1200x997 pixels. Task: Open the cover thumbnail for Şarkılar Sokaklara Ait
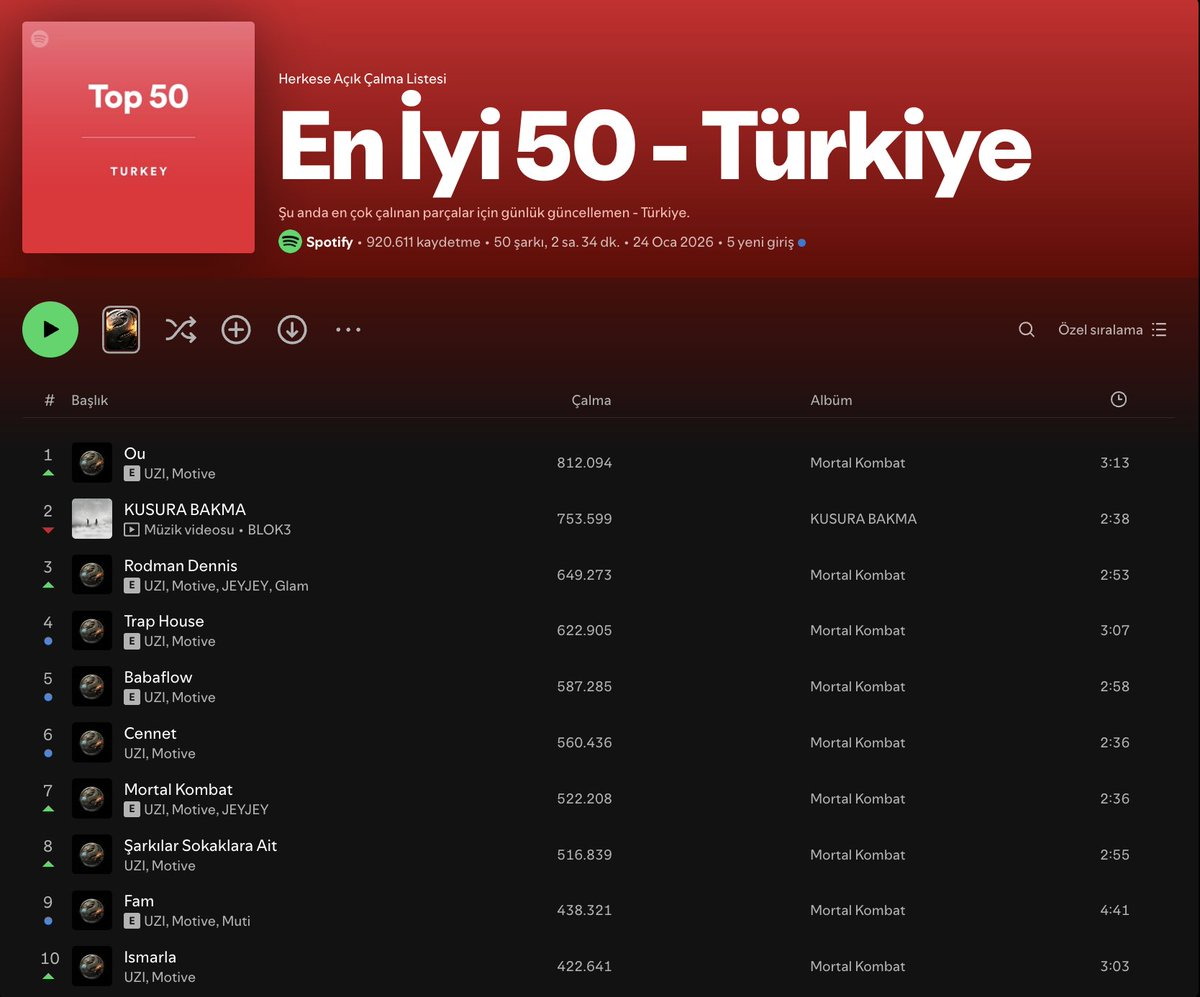pyautogui.click(x=92, y=855)
